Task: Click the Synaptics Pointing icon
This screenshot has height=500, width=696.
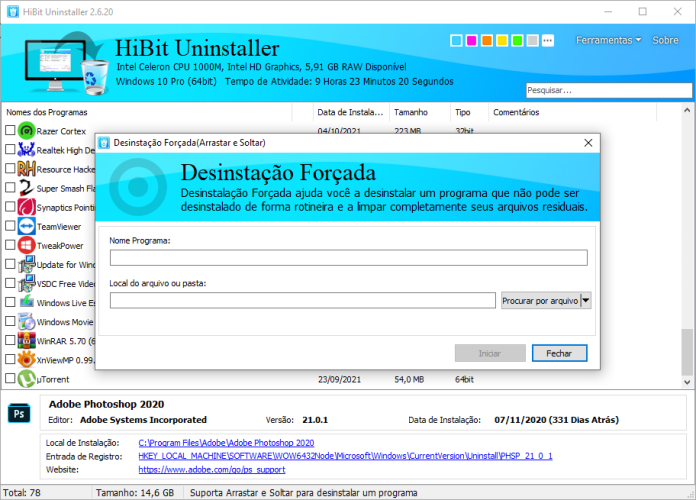Action: click(27, 207)
